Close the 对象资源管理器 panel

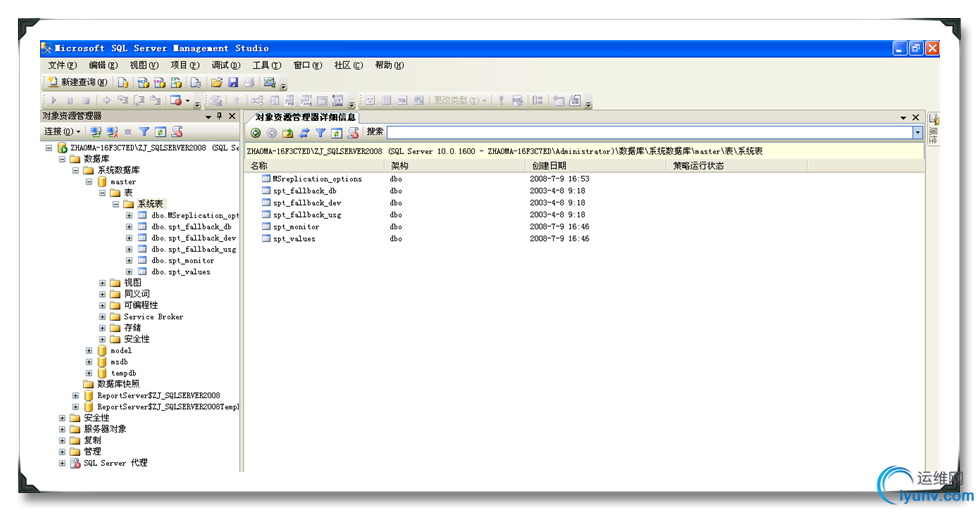pyautogui.click(x=232, y=116)
